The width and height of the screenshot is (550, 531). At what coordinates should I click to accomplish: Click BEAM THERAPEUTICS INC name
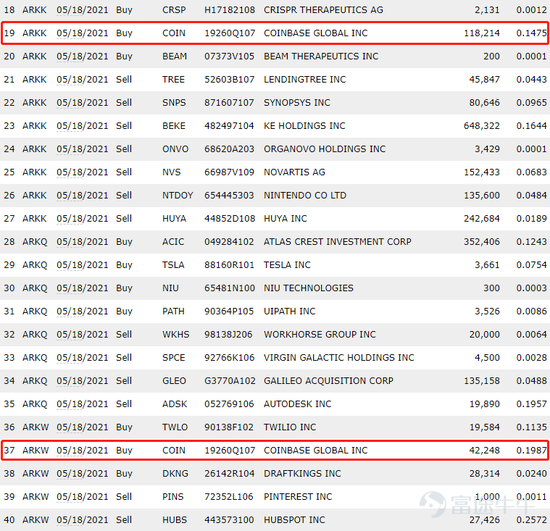(321, 56)
